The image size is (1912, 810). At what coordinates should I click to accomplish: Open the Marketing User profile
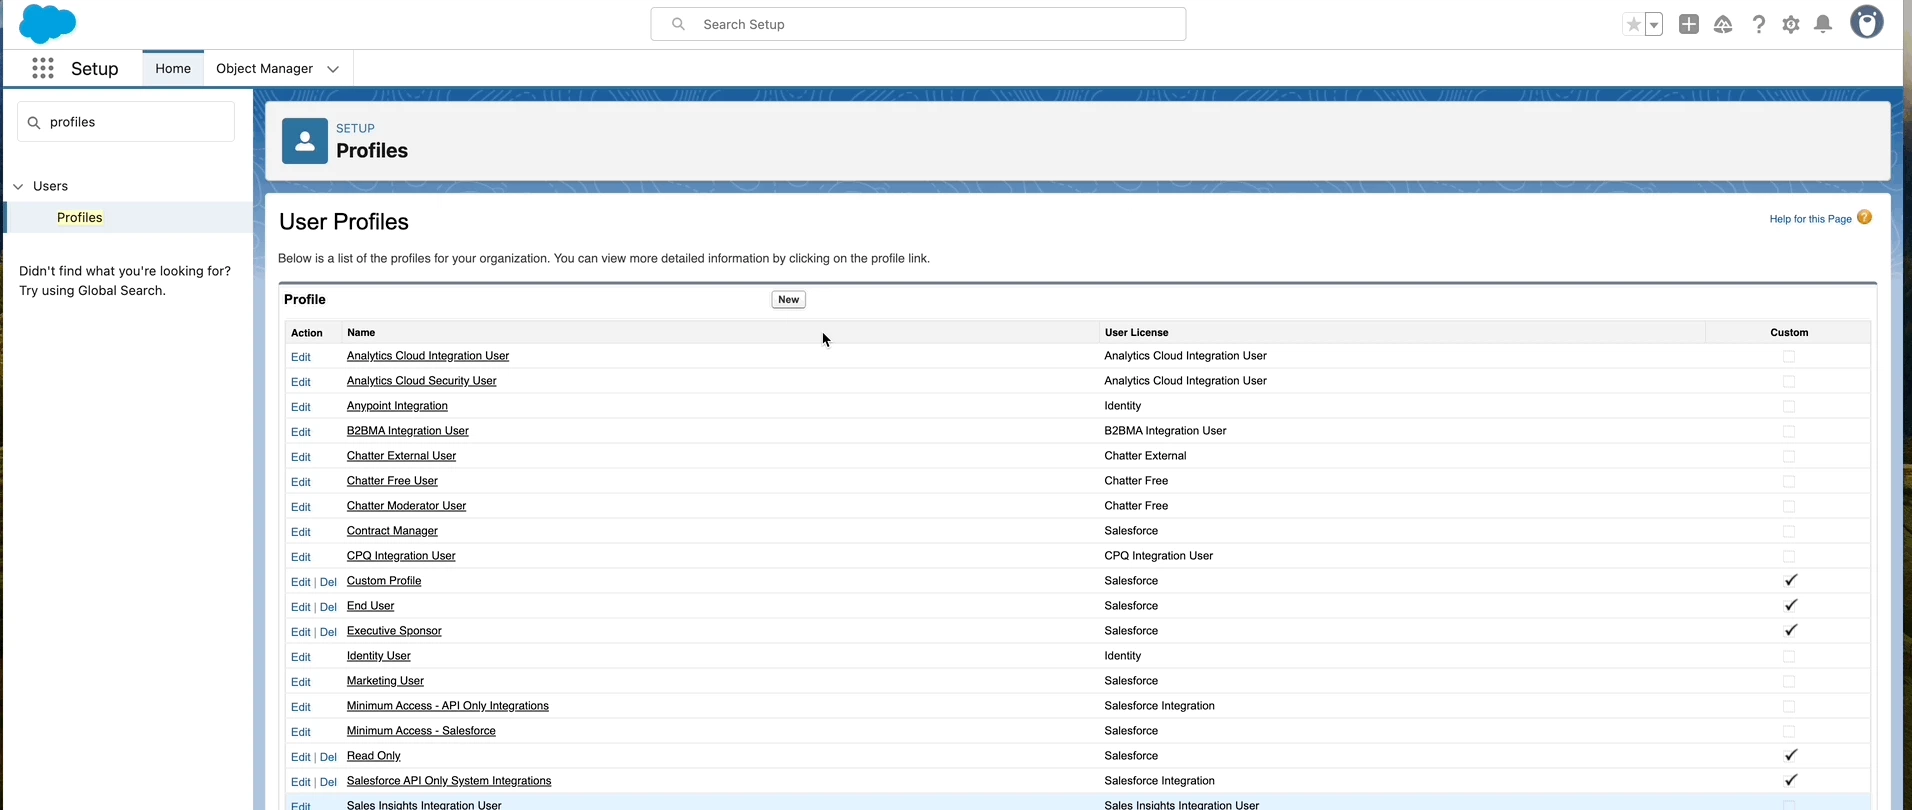point(385,681)
